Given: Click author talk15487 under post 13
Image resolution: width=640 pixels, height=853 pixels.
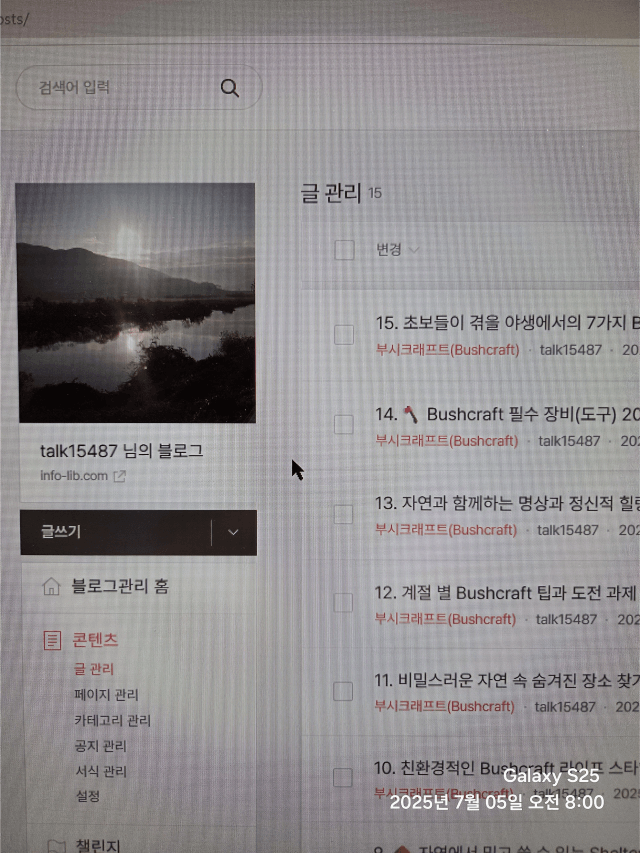Looking at the screenshot, I should coord(568,530).
